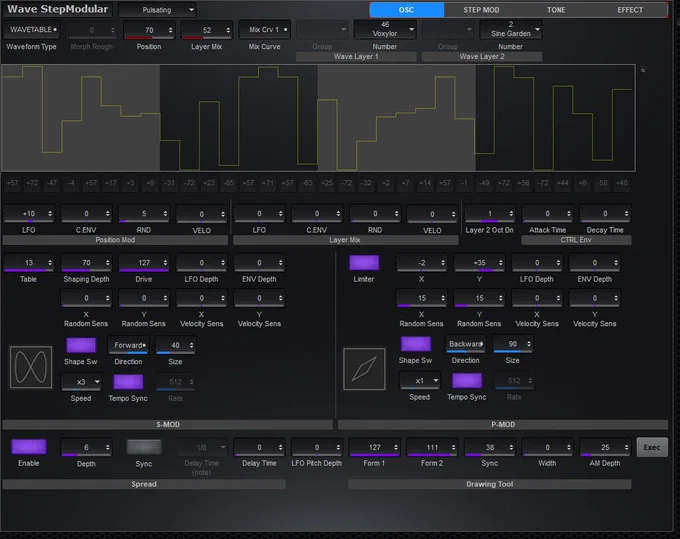The image size is (680, 539).
Task: Toggle P-MOD Tempo Sync switch
Action: pyautogui.click(x=467, y=380)
